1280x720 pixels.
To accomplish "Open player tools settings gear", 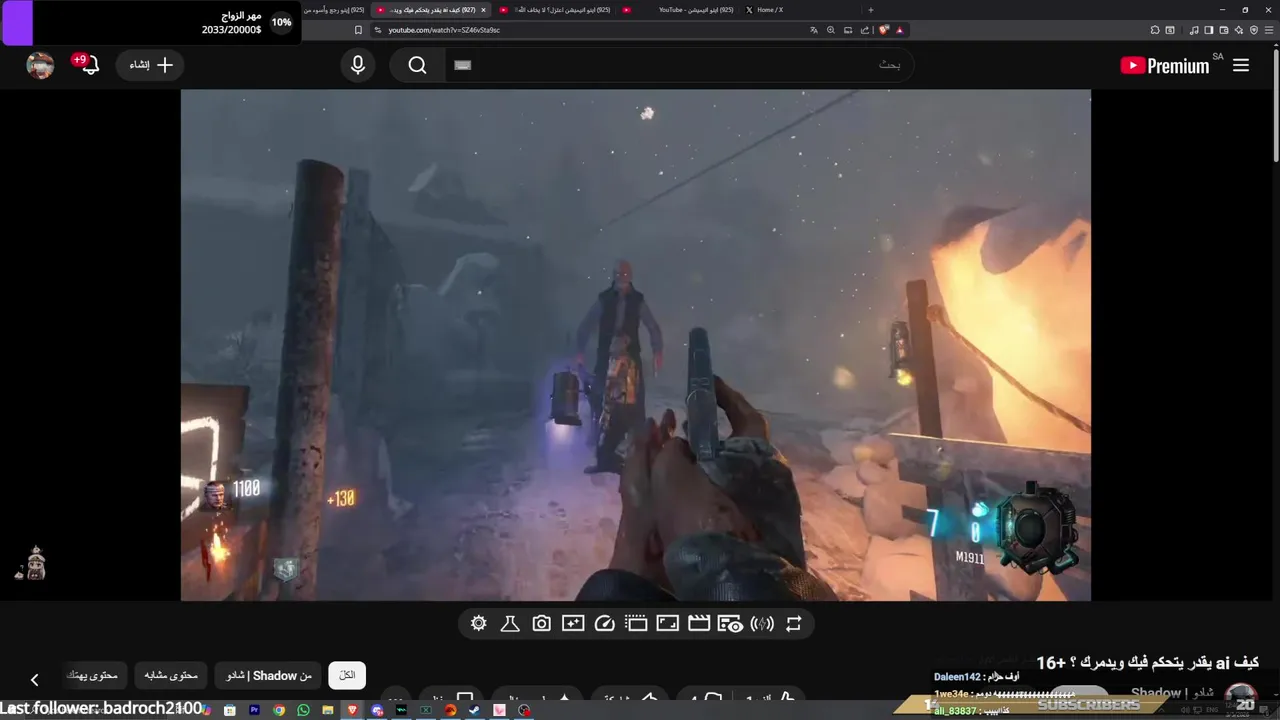I will [x=478, y=624].
